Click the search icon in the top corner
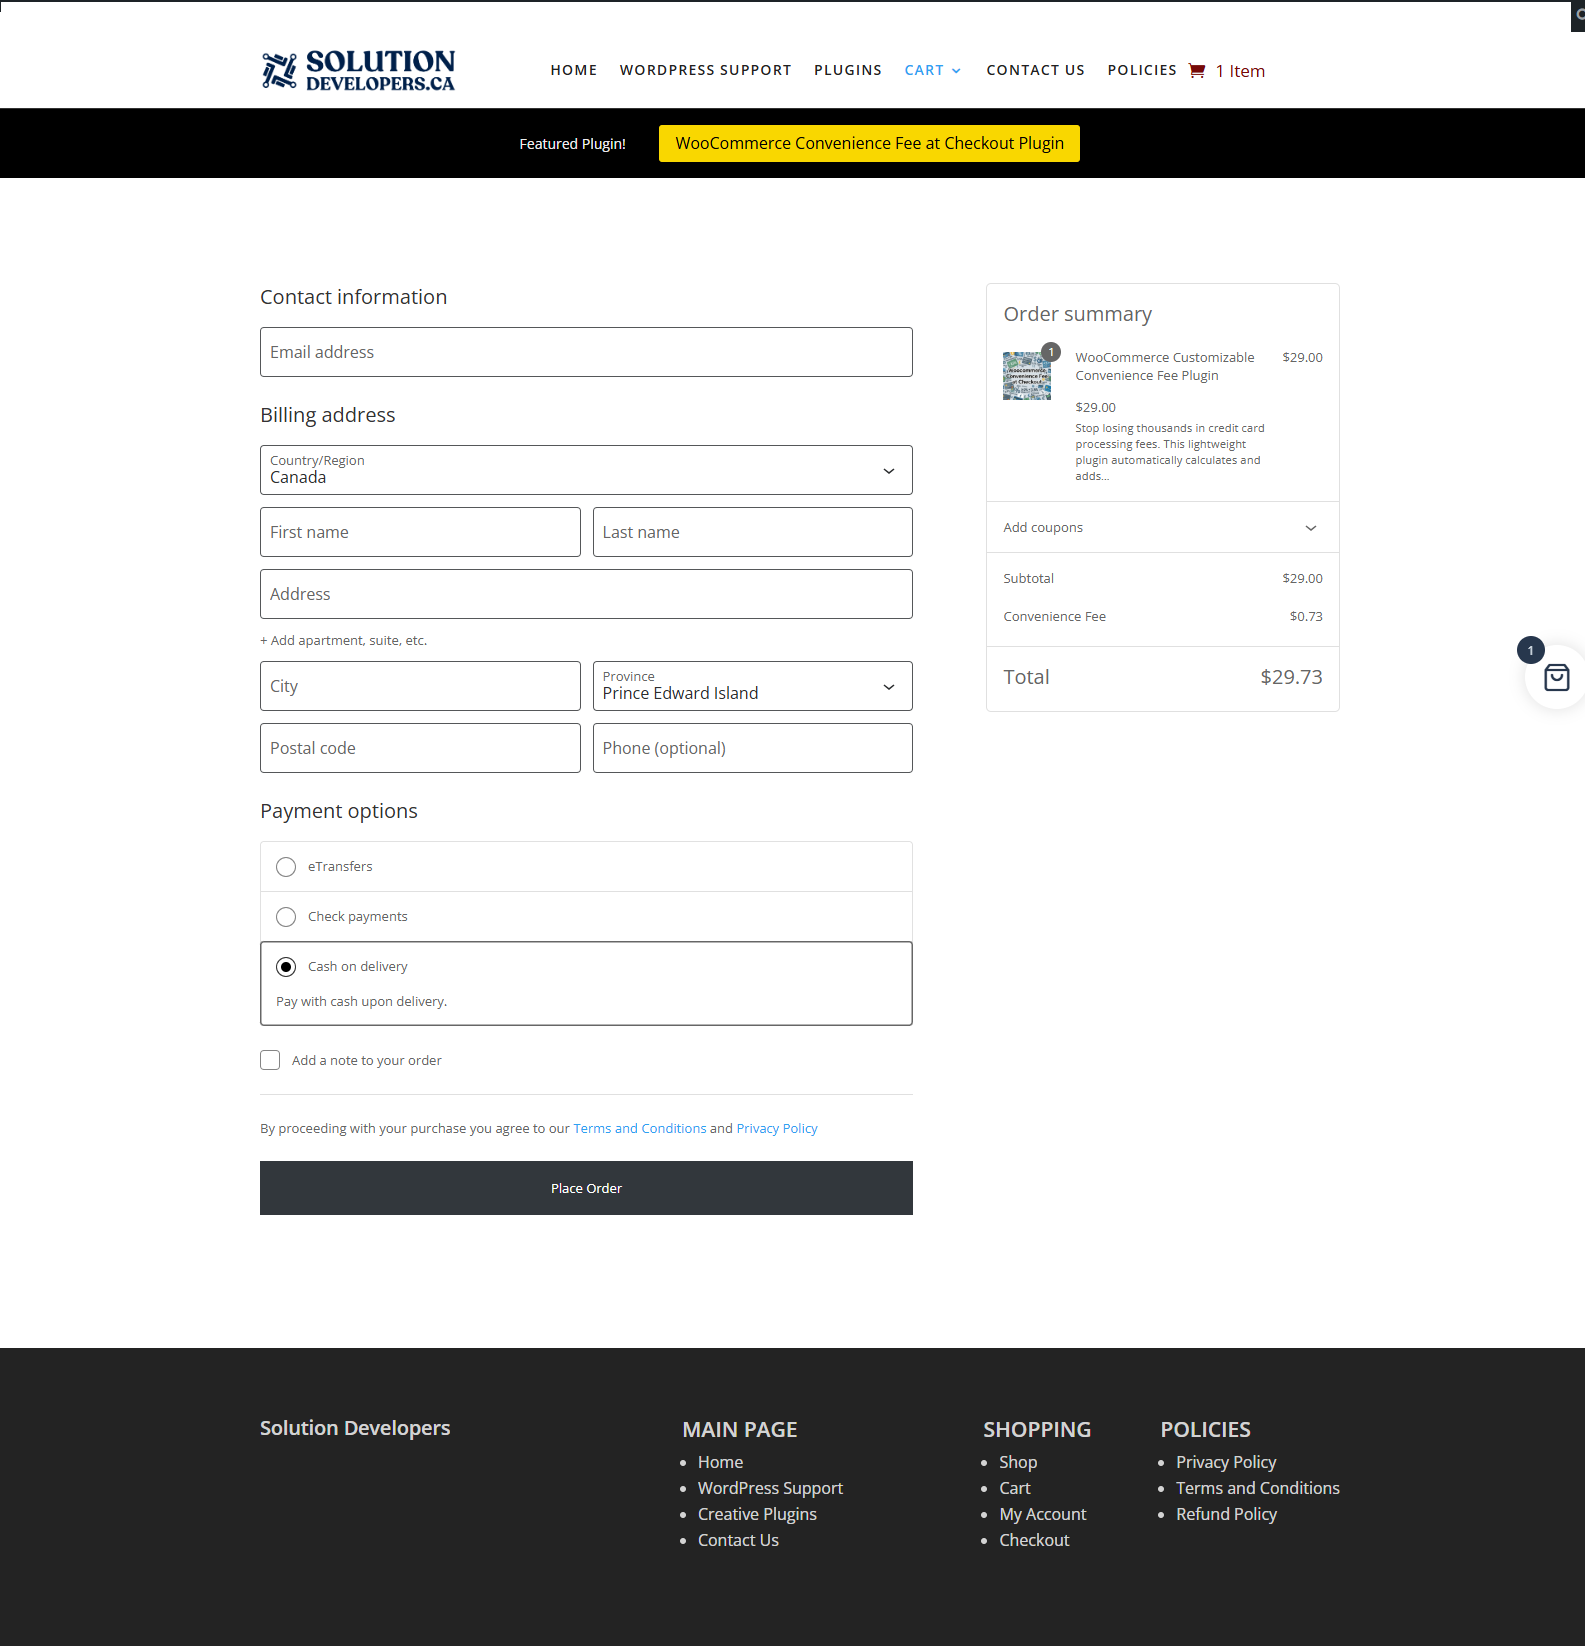The width and height of the screenshot is (1585, 1646). [x=1579, y=15]
